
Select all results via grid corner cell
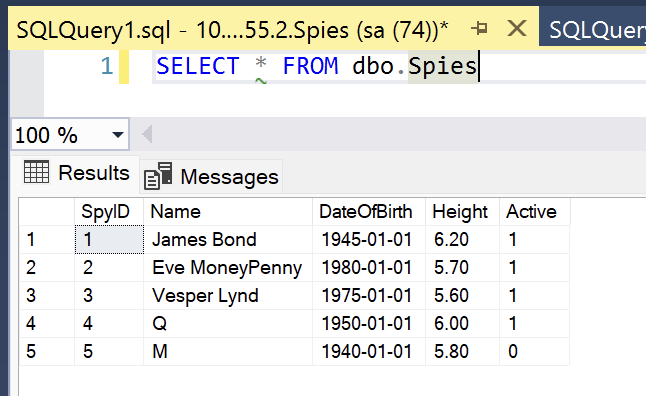[47, 212]
